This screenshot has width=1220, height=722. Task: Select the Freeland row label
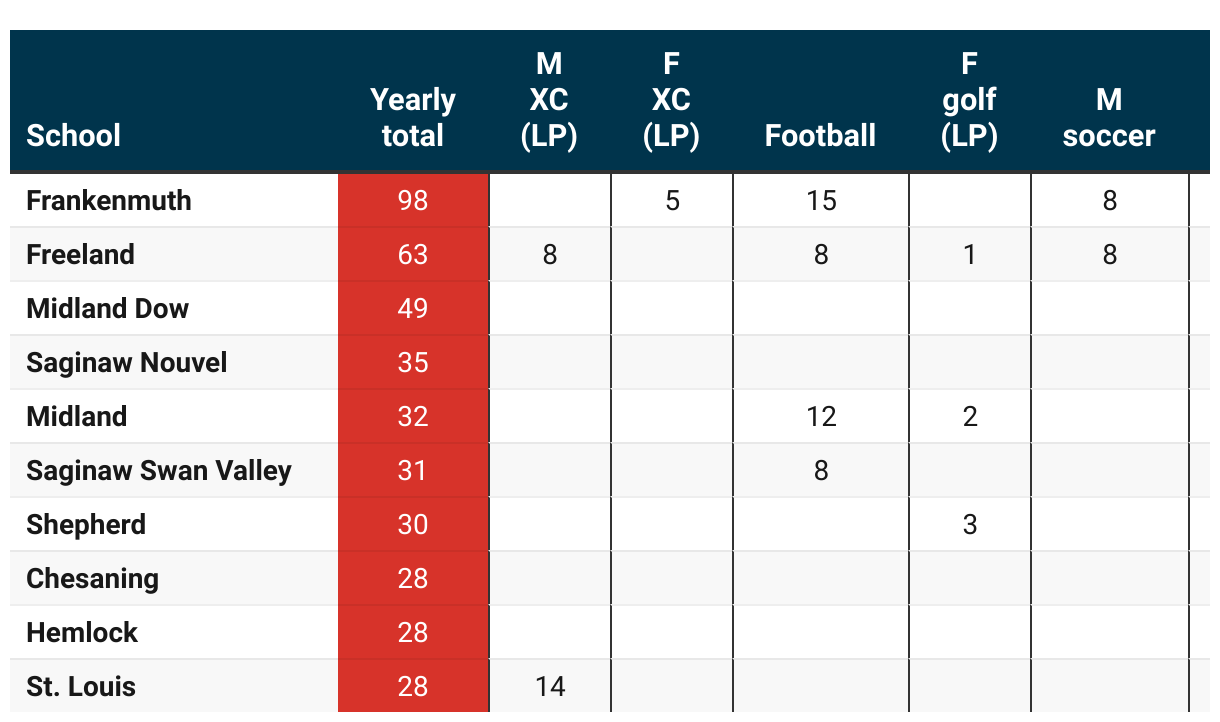(80, 254)
